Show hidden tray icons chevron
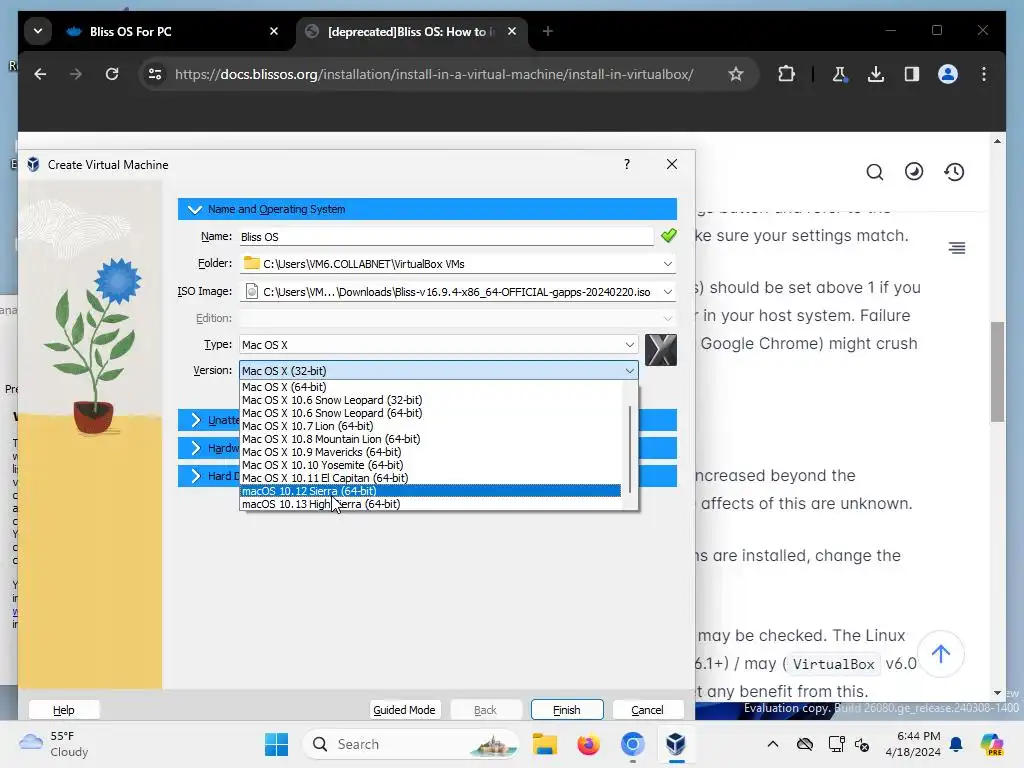This screenshot has height=768, width=1024. pyautogui.click(x=773, y=744)
